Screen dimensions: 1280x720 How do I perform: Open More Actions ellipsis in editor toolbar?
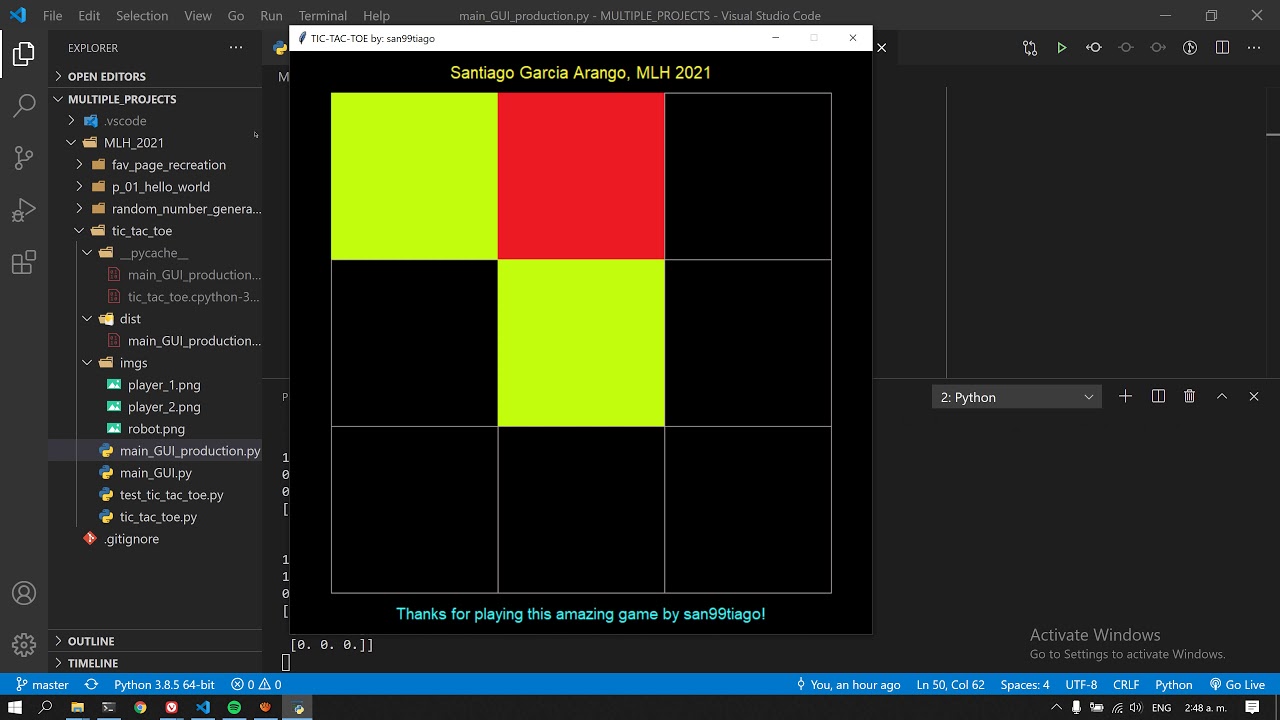pyautogui.click(x=1254, y=48)
